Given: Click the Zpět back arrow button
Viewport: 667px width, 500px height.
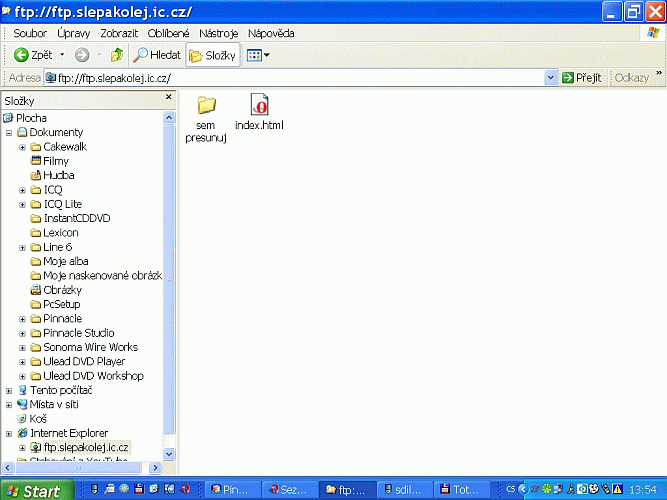Looking at the screenshot, I should 34,55.
